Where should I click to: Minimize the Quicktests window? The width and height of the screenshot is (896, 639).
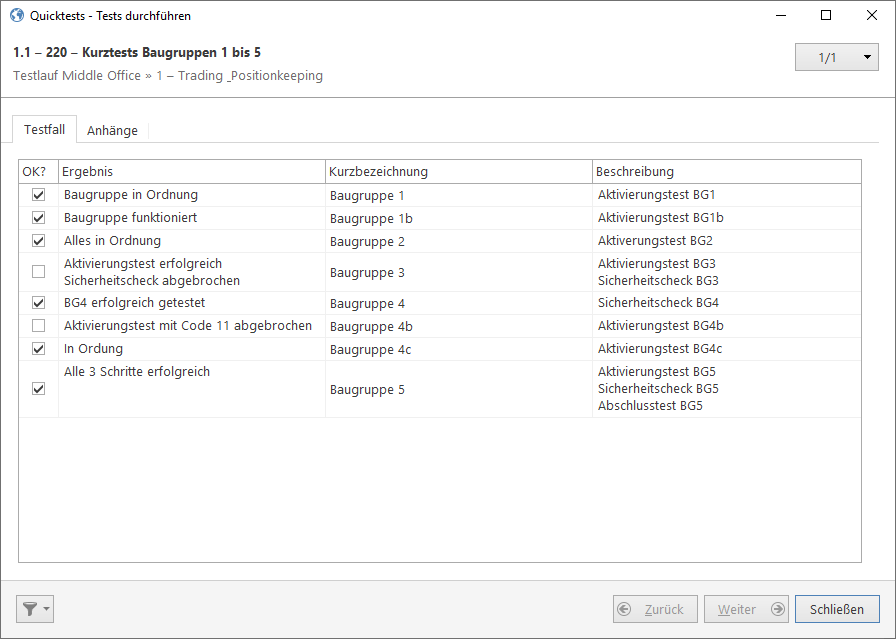[x=781, y=15]
